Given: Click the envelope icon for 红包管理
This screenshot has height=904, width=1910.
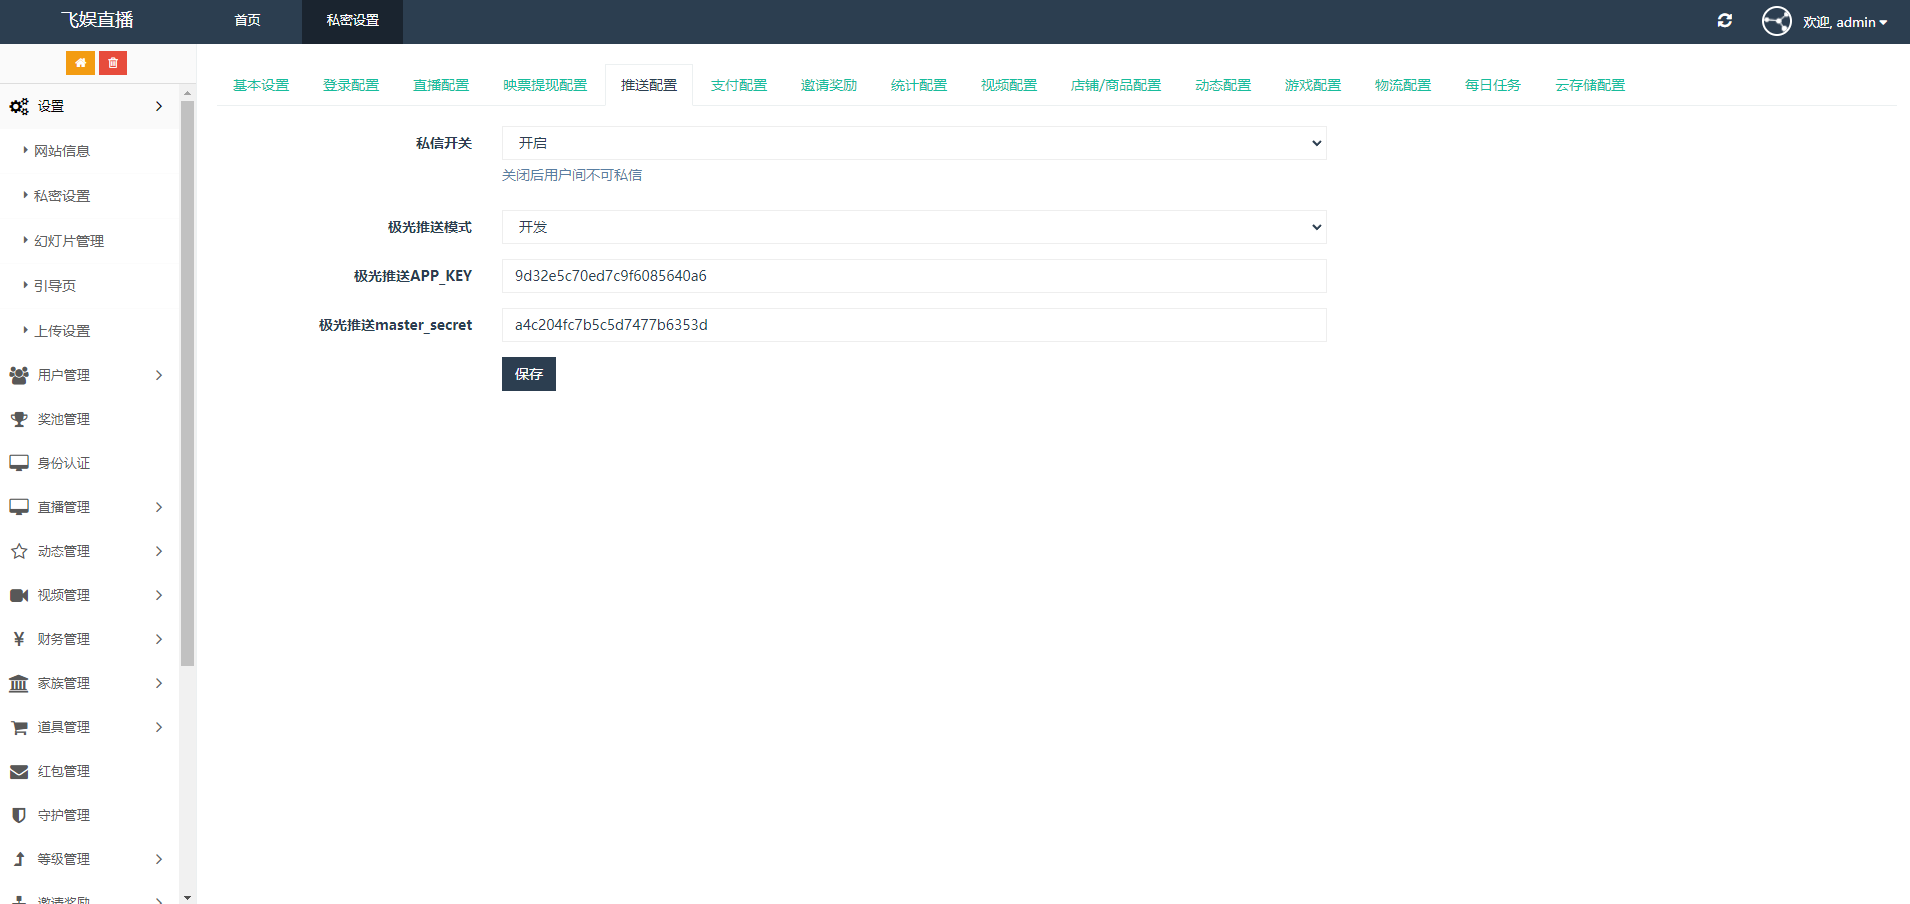Looking at the screenshot, I should click(x=19, y=772).
